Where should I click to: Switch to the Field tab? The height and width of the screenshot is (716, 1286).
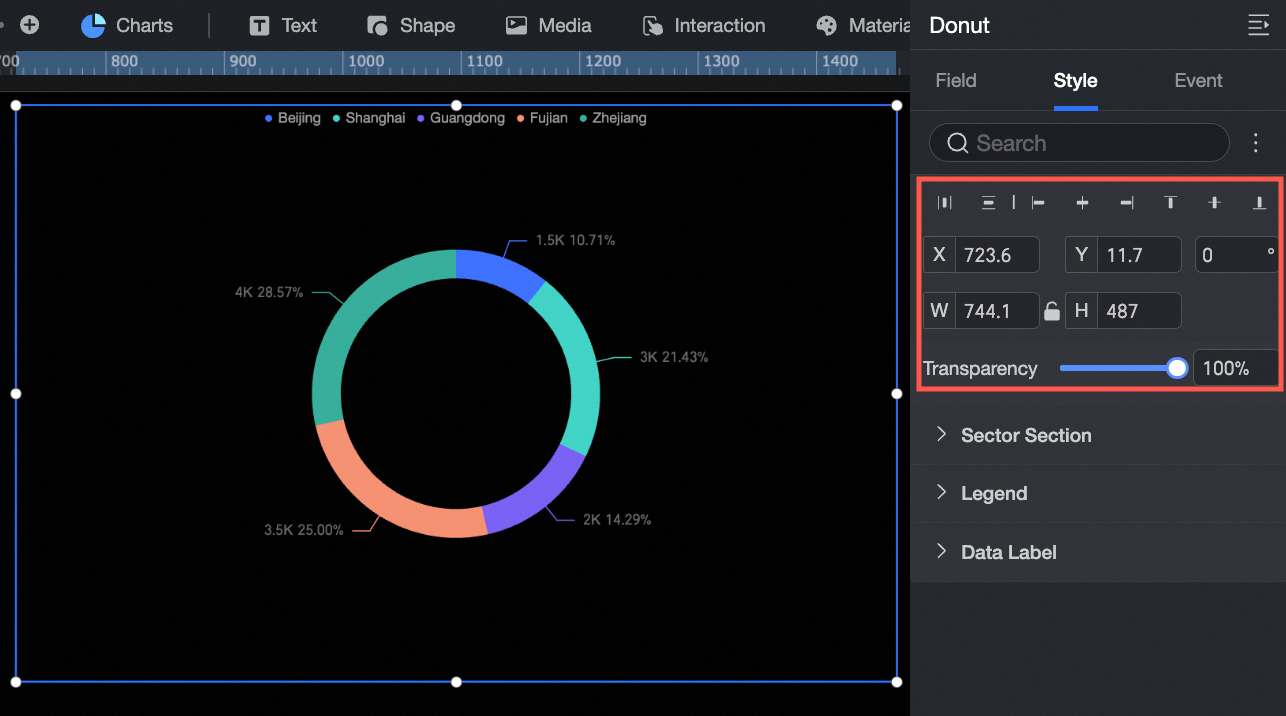[x=956, y=81]
